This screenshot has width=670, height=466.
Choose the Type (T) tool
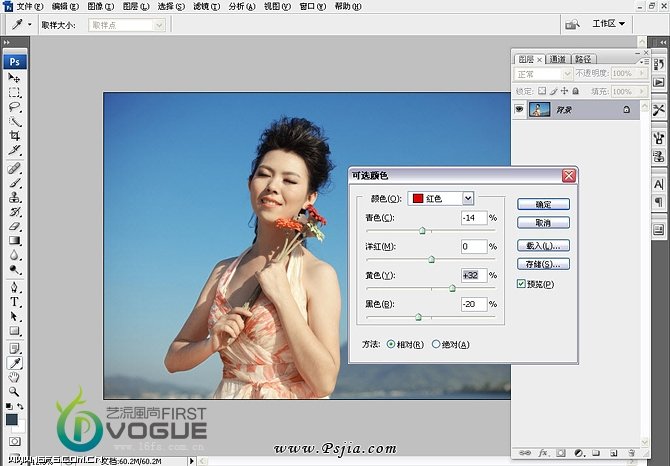(x=15, y=301)
